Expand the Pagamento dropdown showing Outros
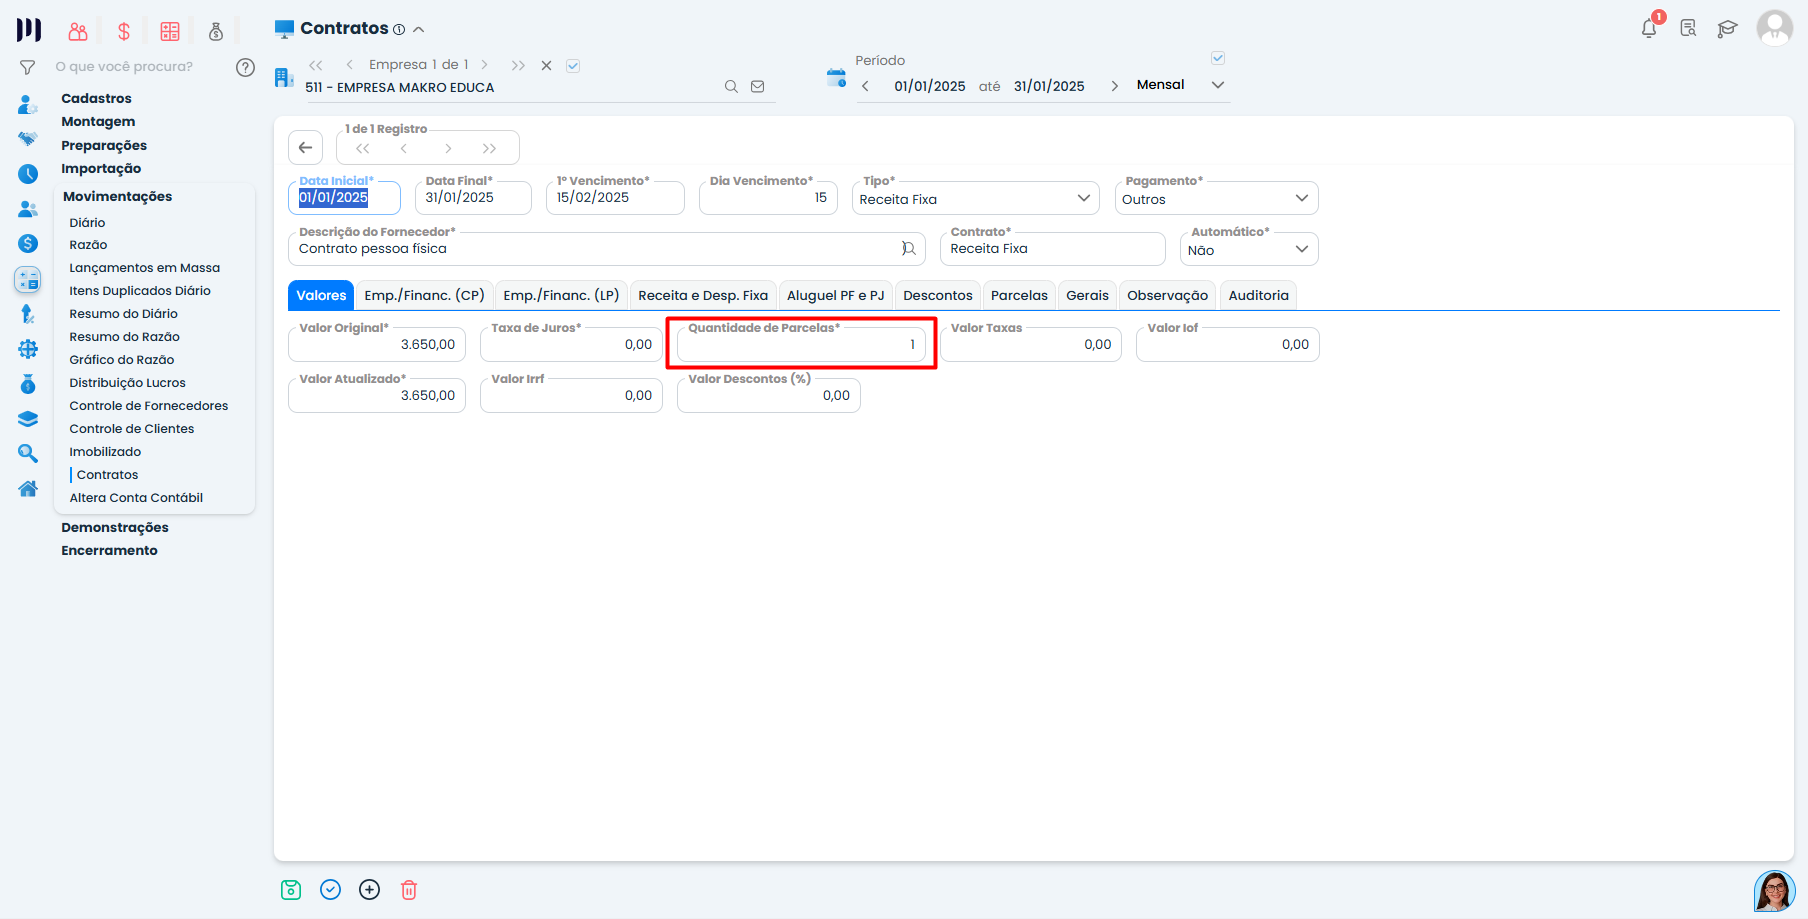The width and height of the screenshot is (1808, 919). pos(1216,199)
